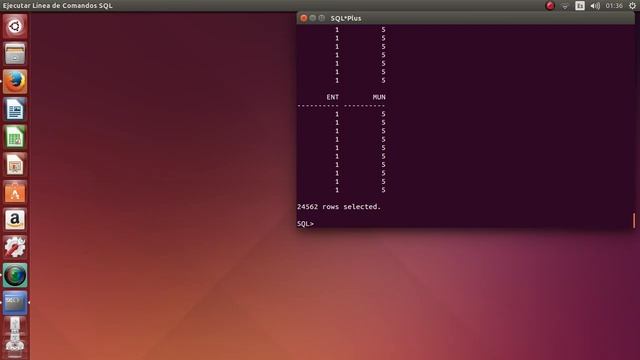640x360 pixels.
Task: Open the Files manager in launcher
Action: [x=15, y=54]
